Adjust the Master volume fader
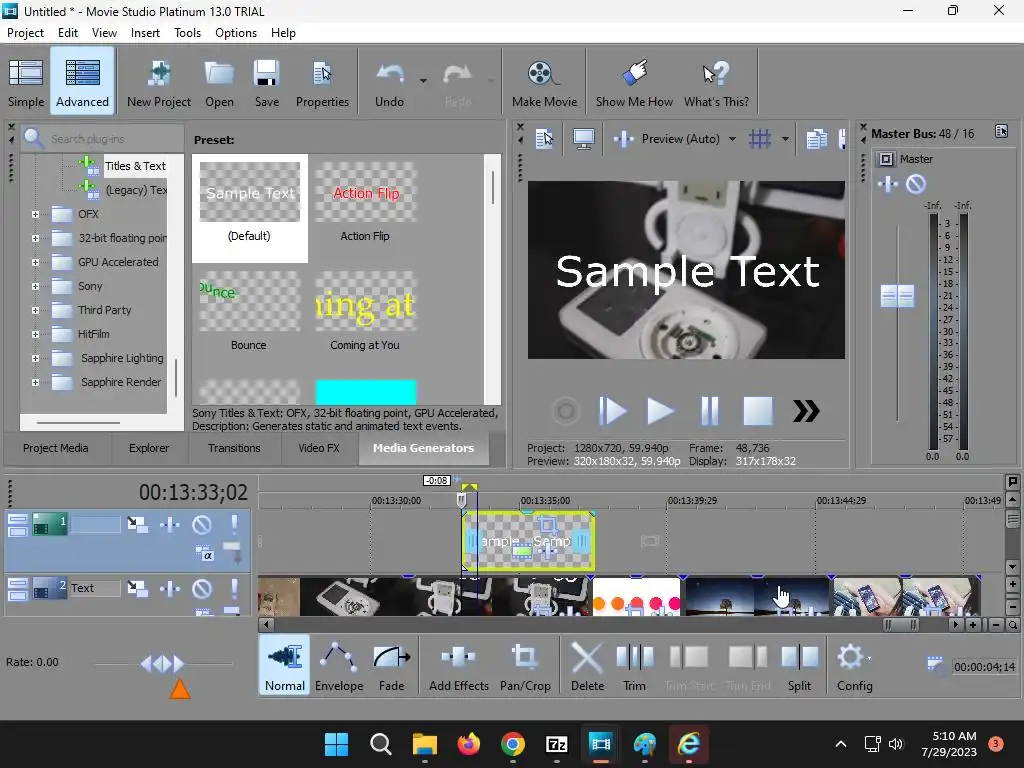Image resolution: width=1024 pixels, height=768 pixels. (897, 296)
